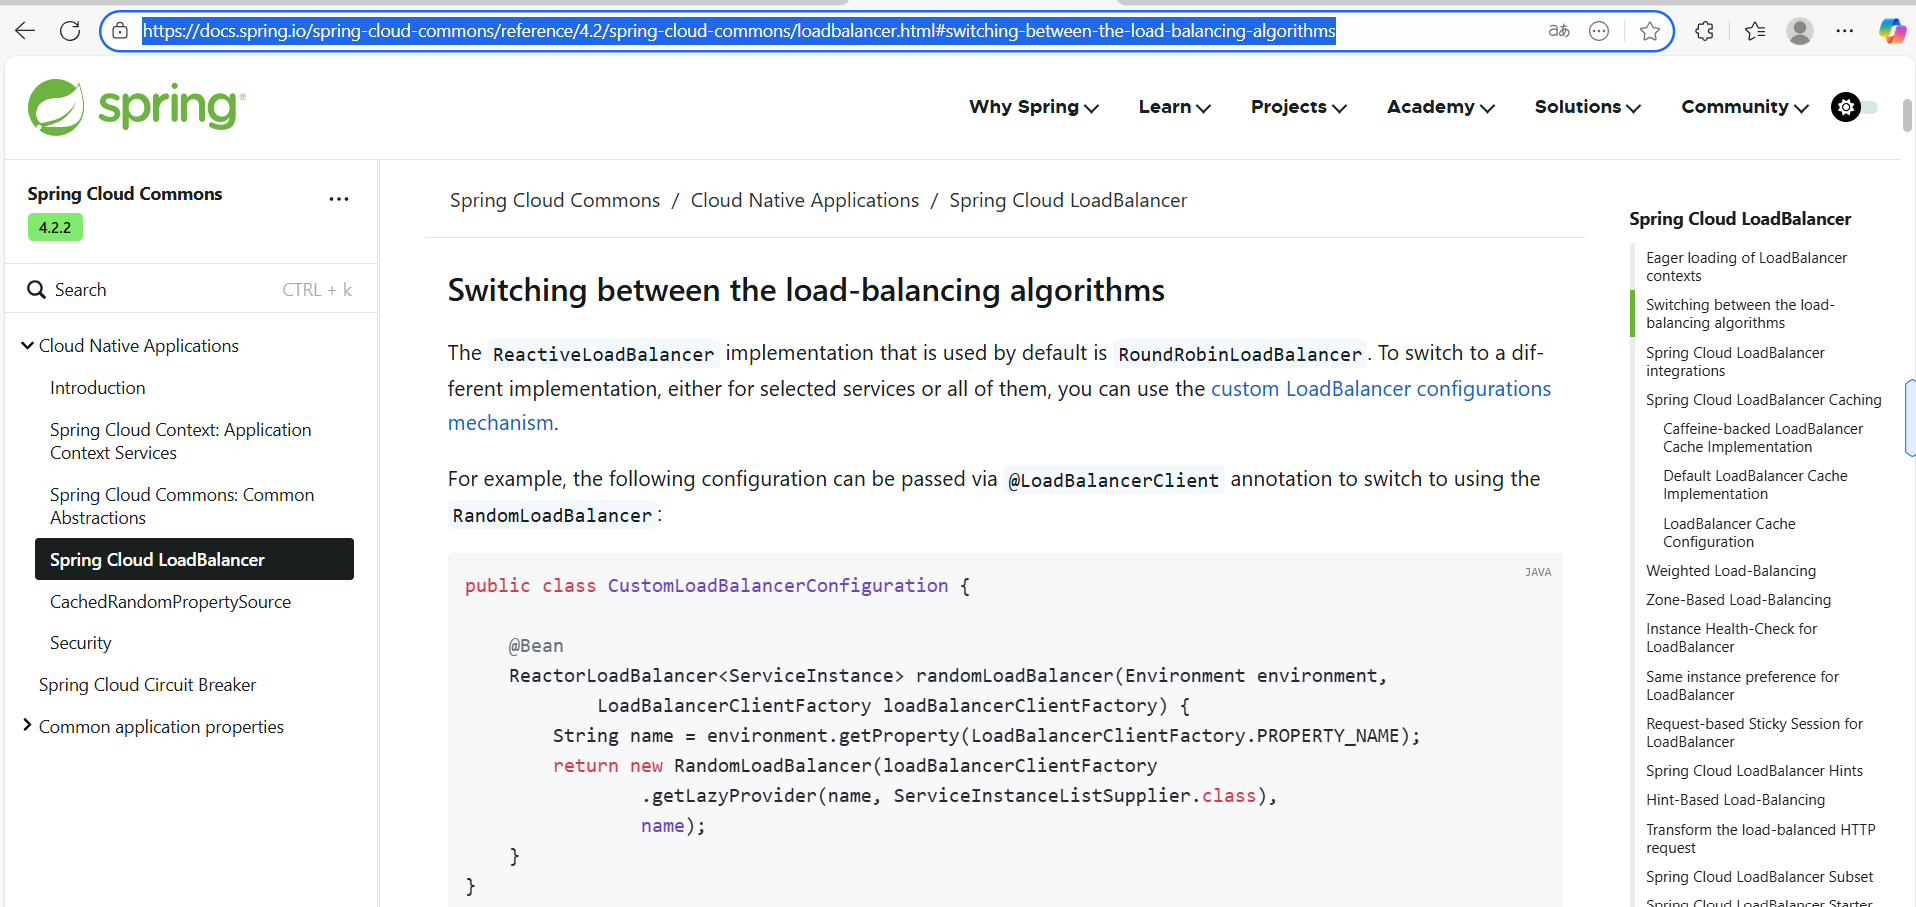Open the Projects dropdown menu
This screenshot has height=907, width=1916.
[1299, 107]
